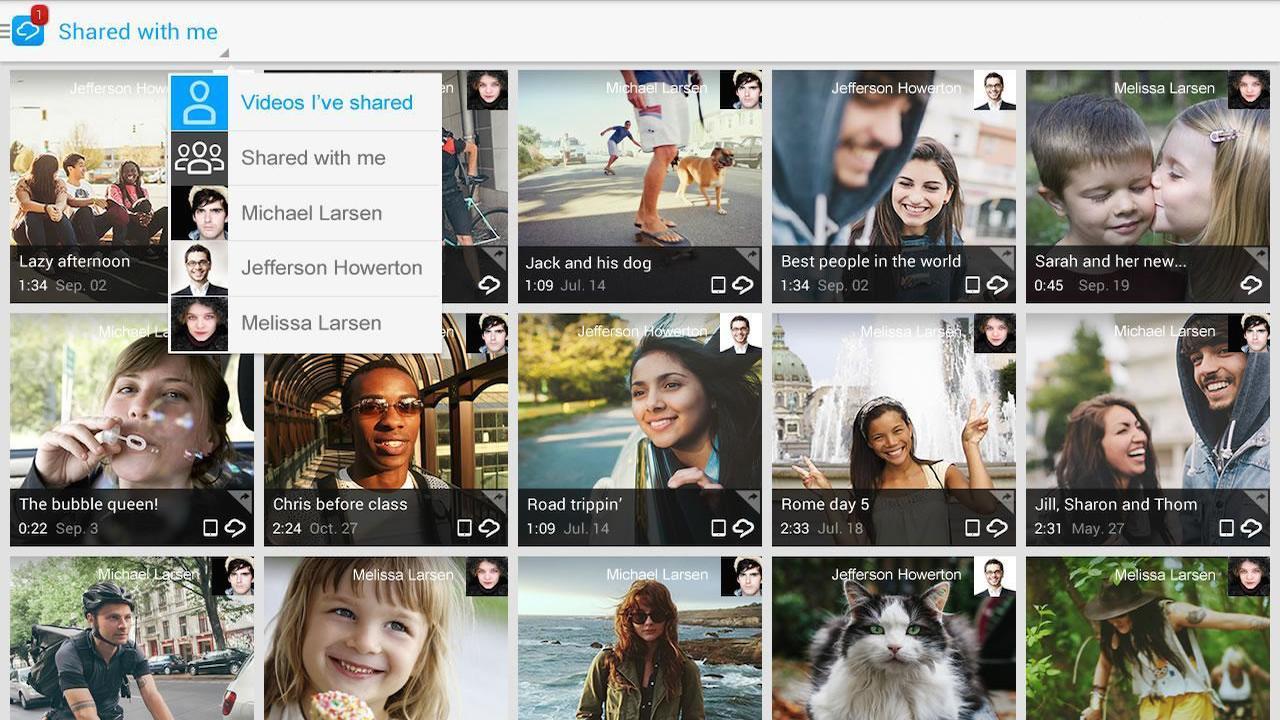
Task: Click the device icon on Best people in the world
Action: pos(972,284)
